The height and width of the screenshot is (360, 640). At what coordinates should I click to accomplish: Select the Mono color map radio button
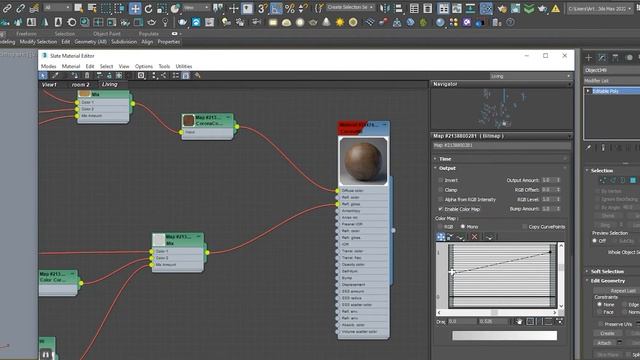click(x=463, y=227)
